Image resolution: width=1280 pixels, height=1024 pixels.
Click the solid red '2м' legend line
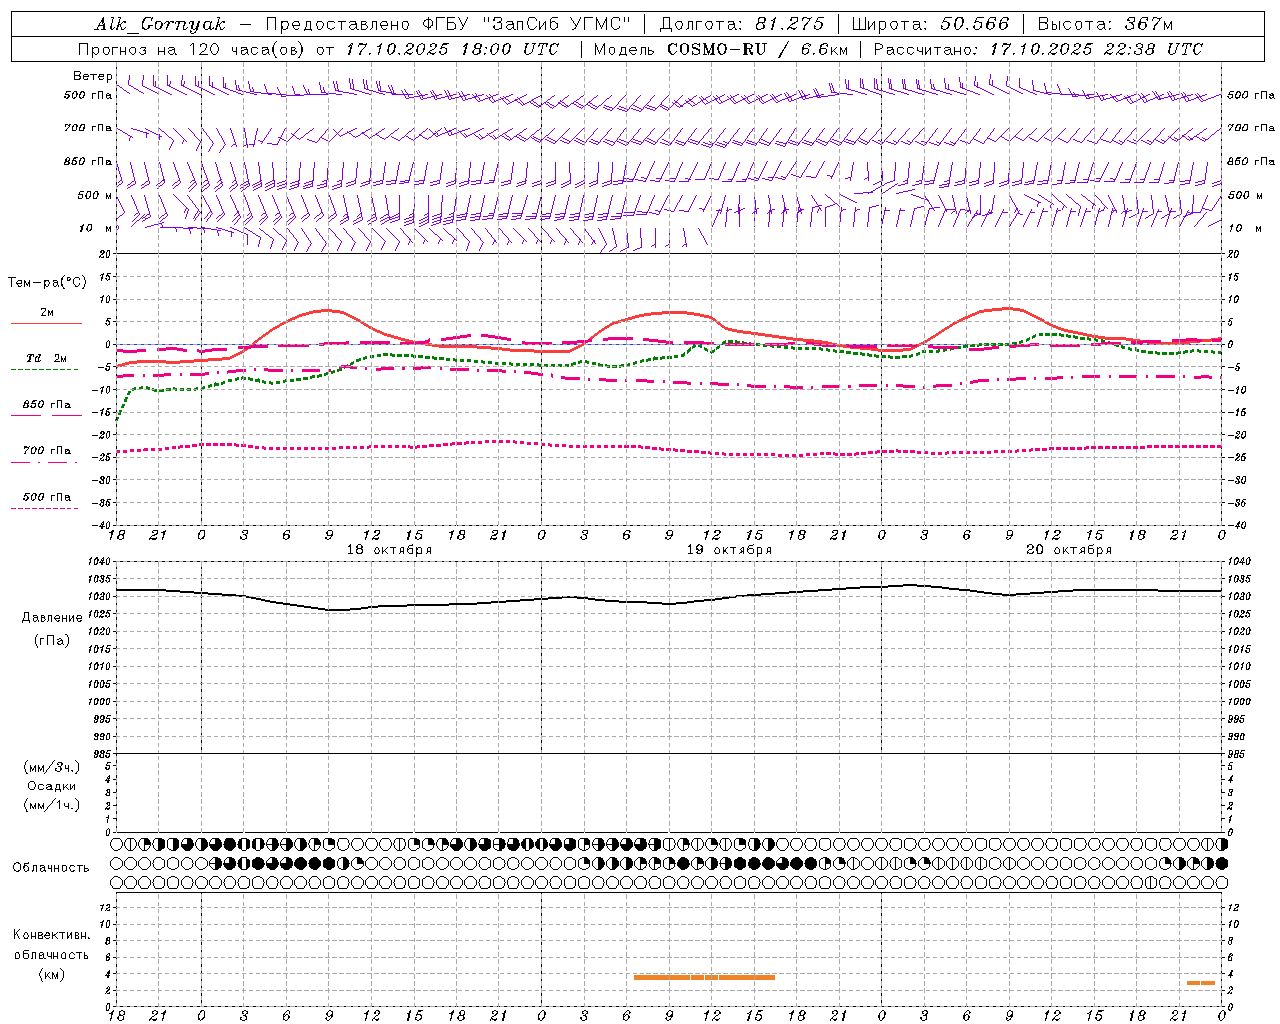point(46,323)
